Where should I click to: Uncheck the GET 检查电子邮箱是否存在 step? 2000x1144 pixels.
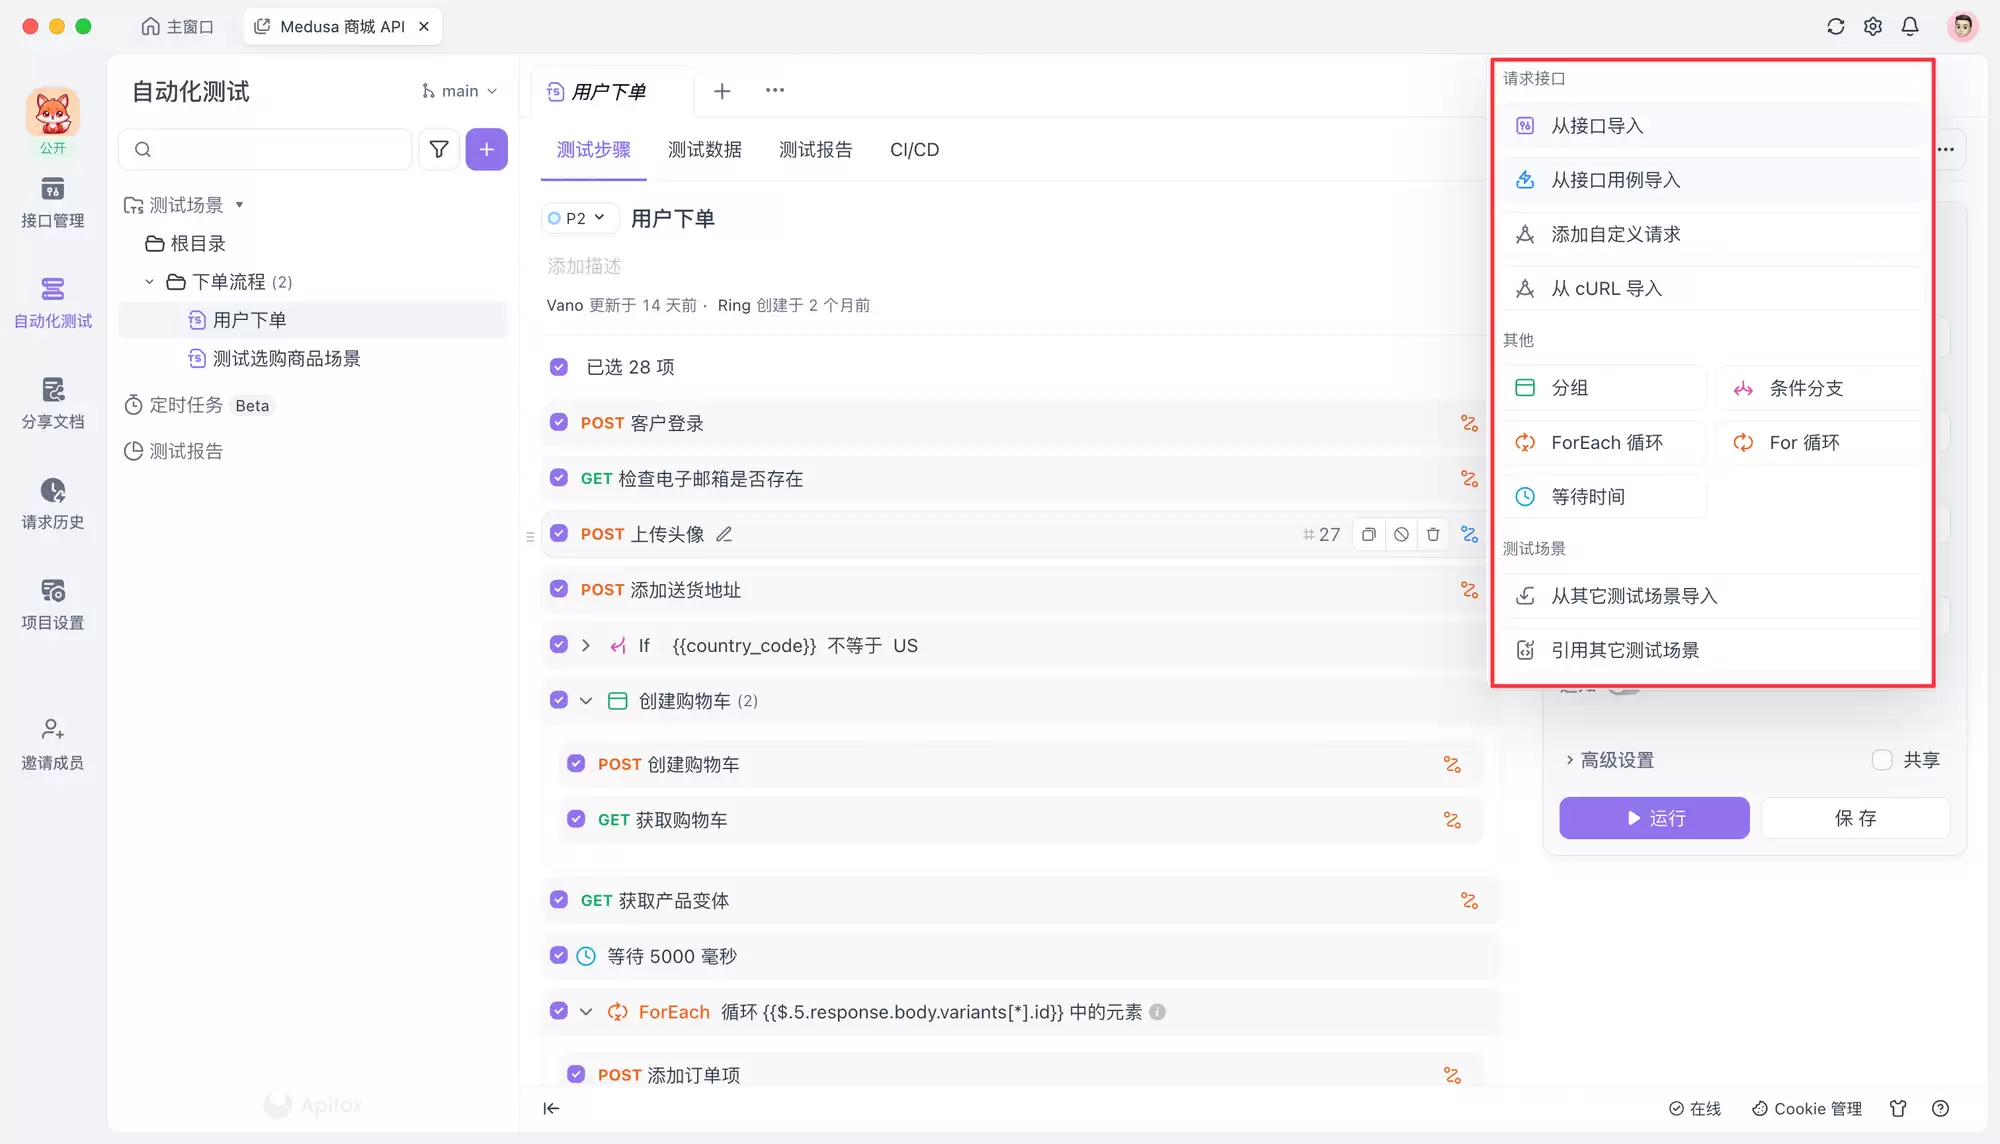coord(559,478)
